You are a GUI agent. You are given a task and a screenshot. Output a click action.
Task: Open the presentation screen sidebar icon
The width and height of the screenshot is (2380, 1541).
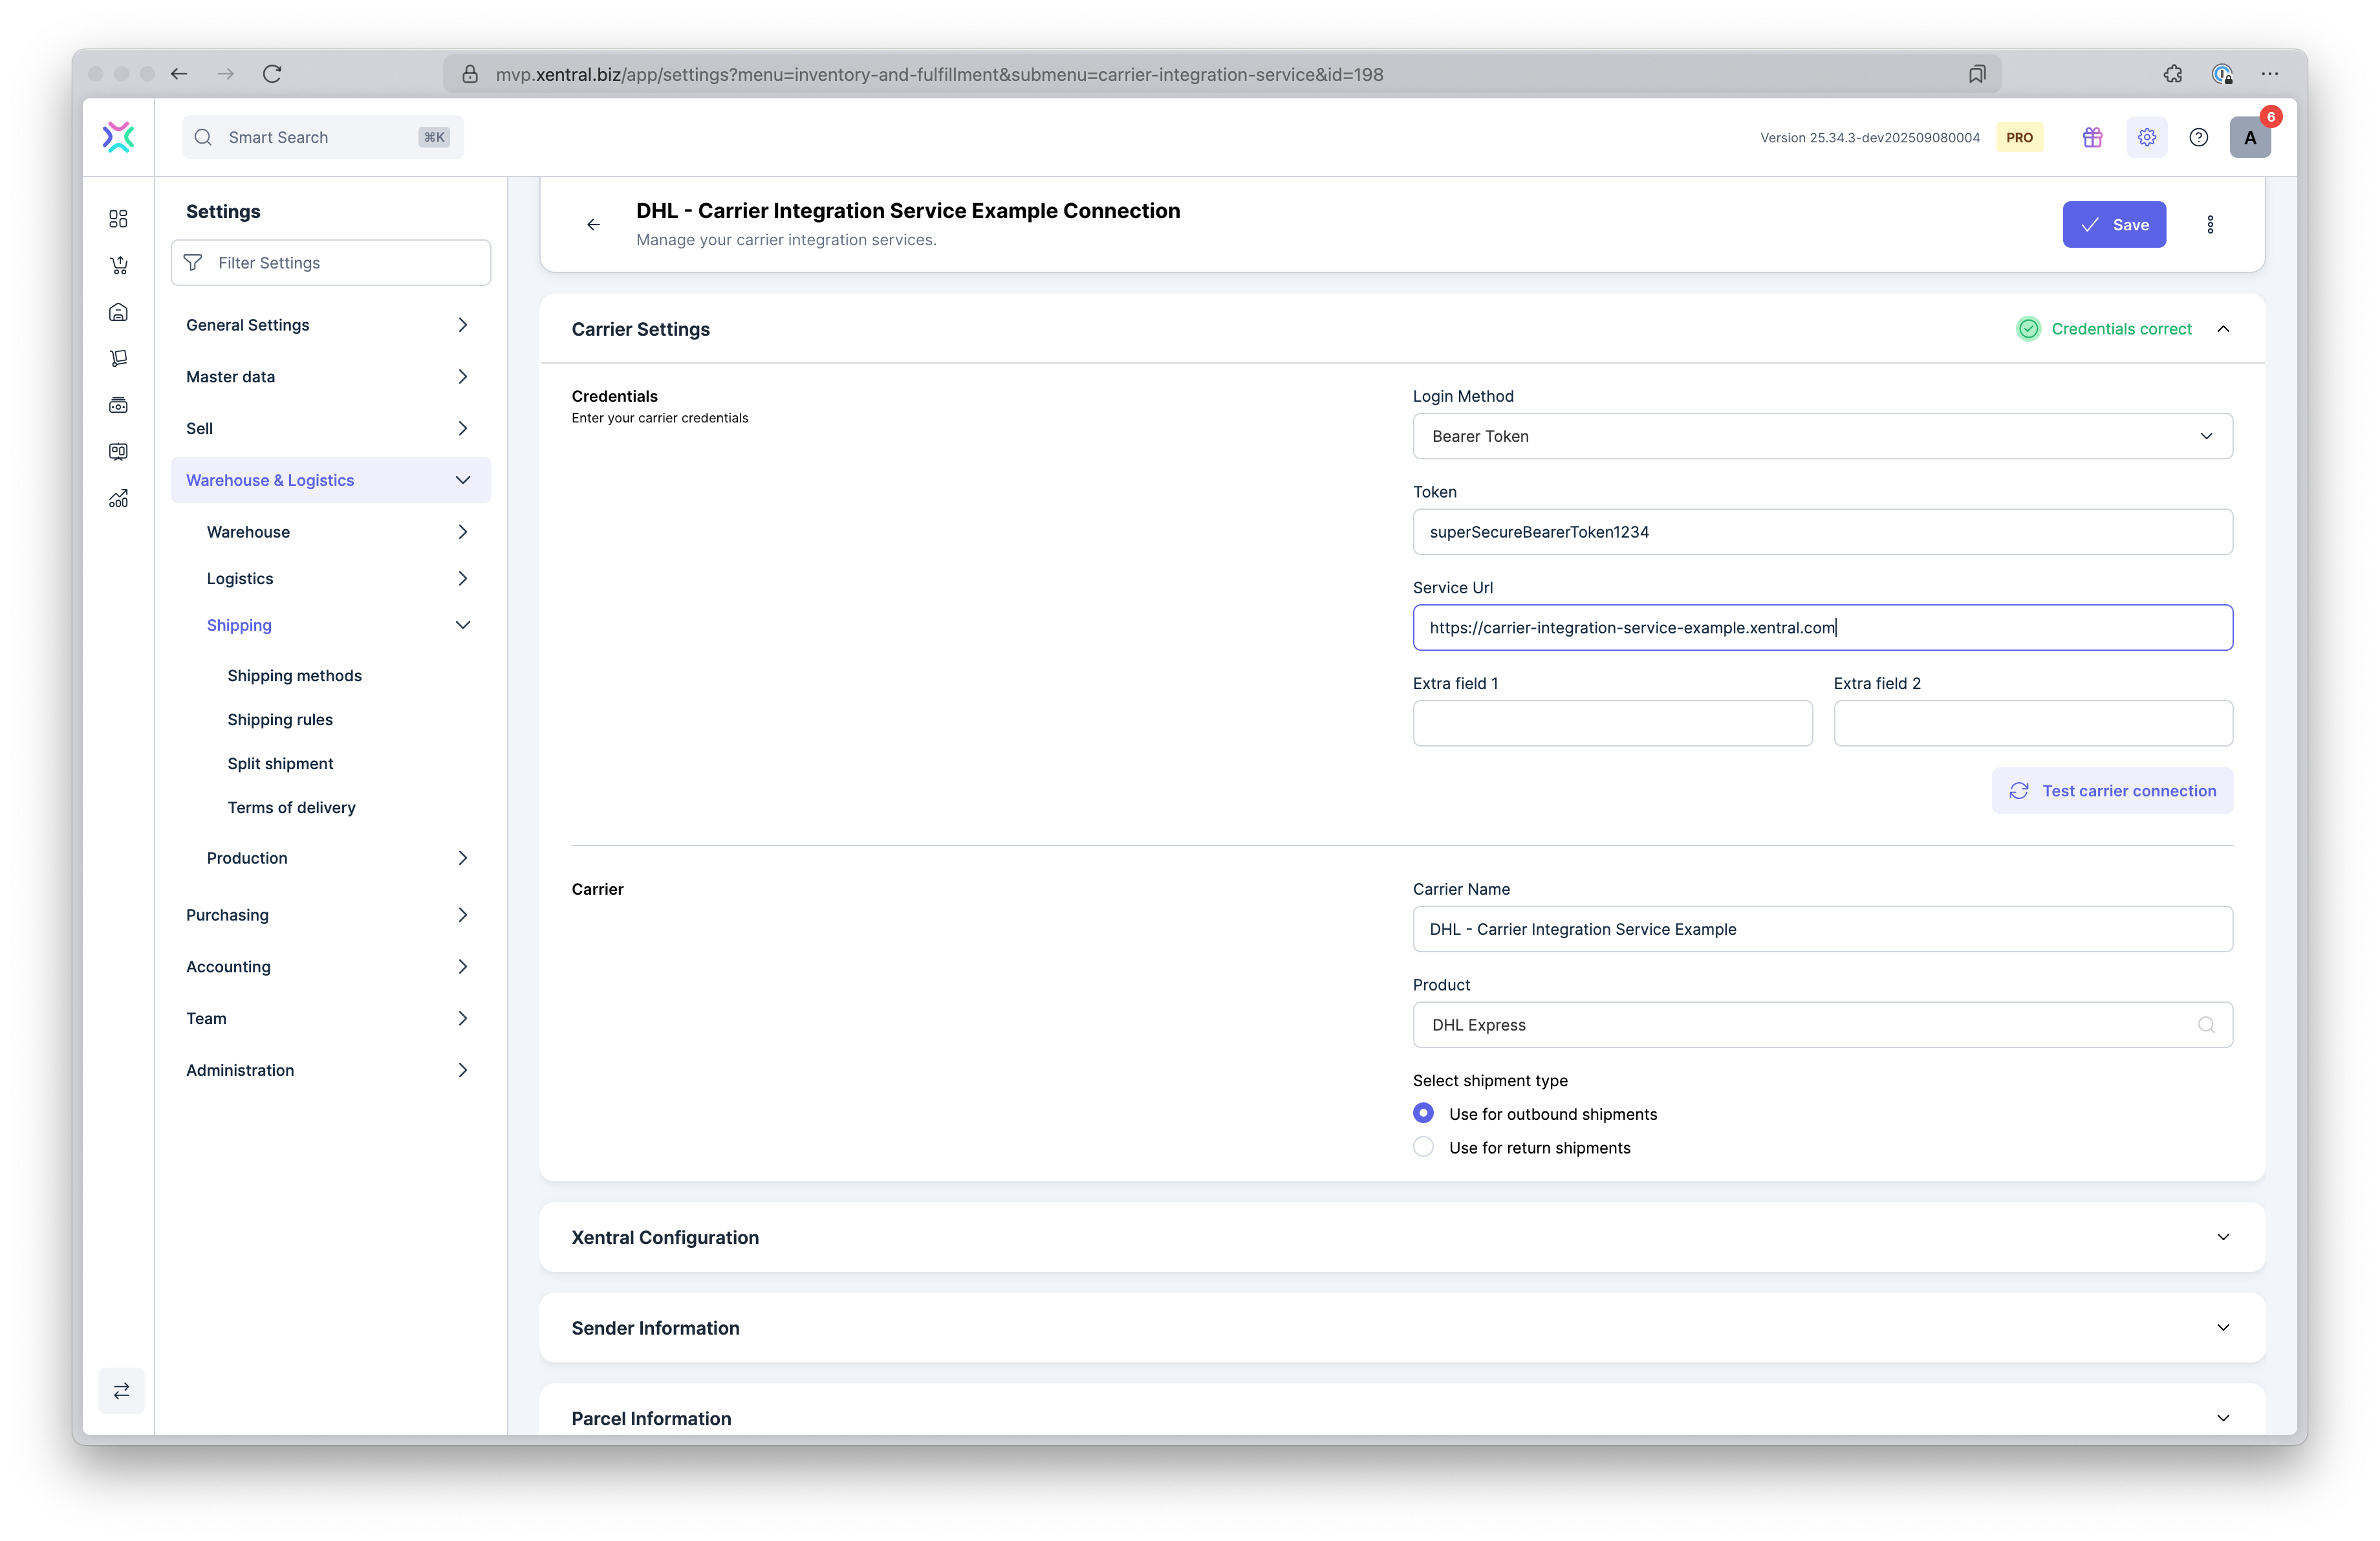[118, 451]
